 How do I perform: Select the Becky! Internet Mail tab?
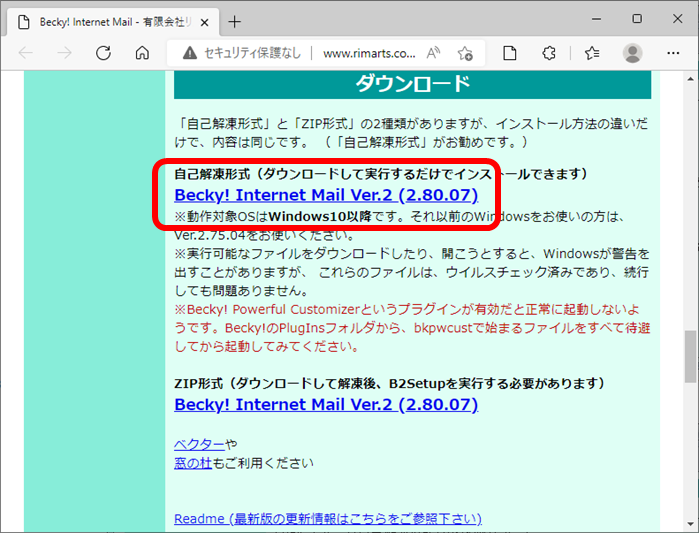111,22
